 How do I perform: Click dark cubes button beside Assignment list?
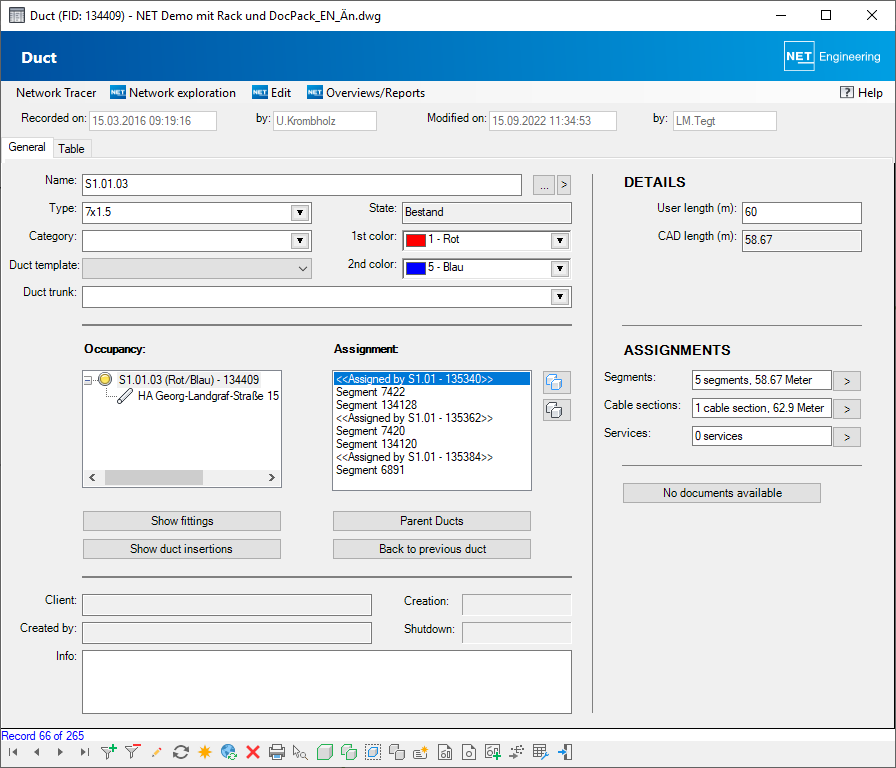coord(557,410)
